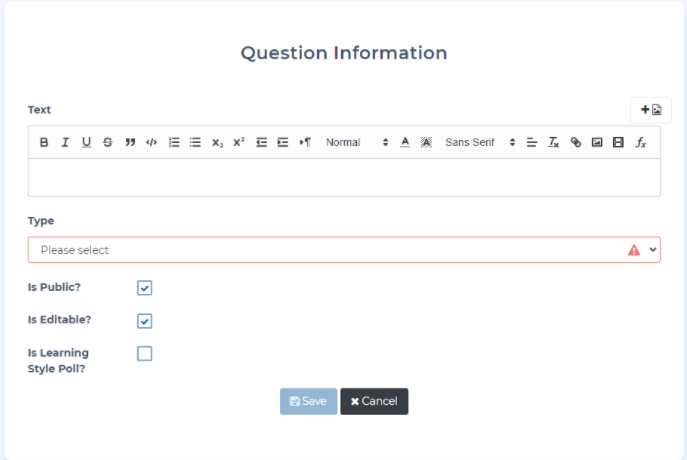The width and height of the screenshot is (687, 460).
Task: Toggle bold formatting in the editor
Action: (44, 143)
